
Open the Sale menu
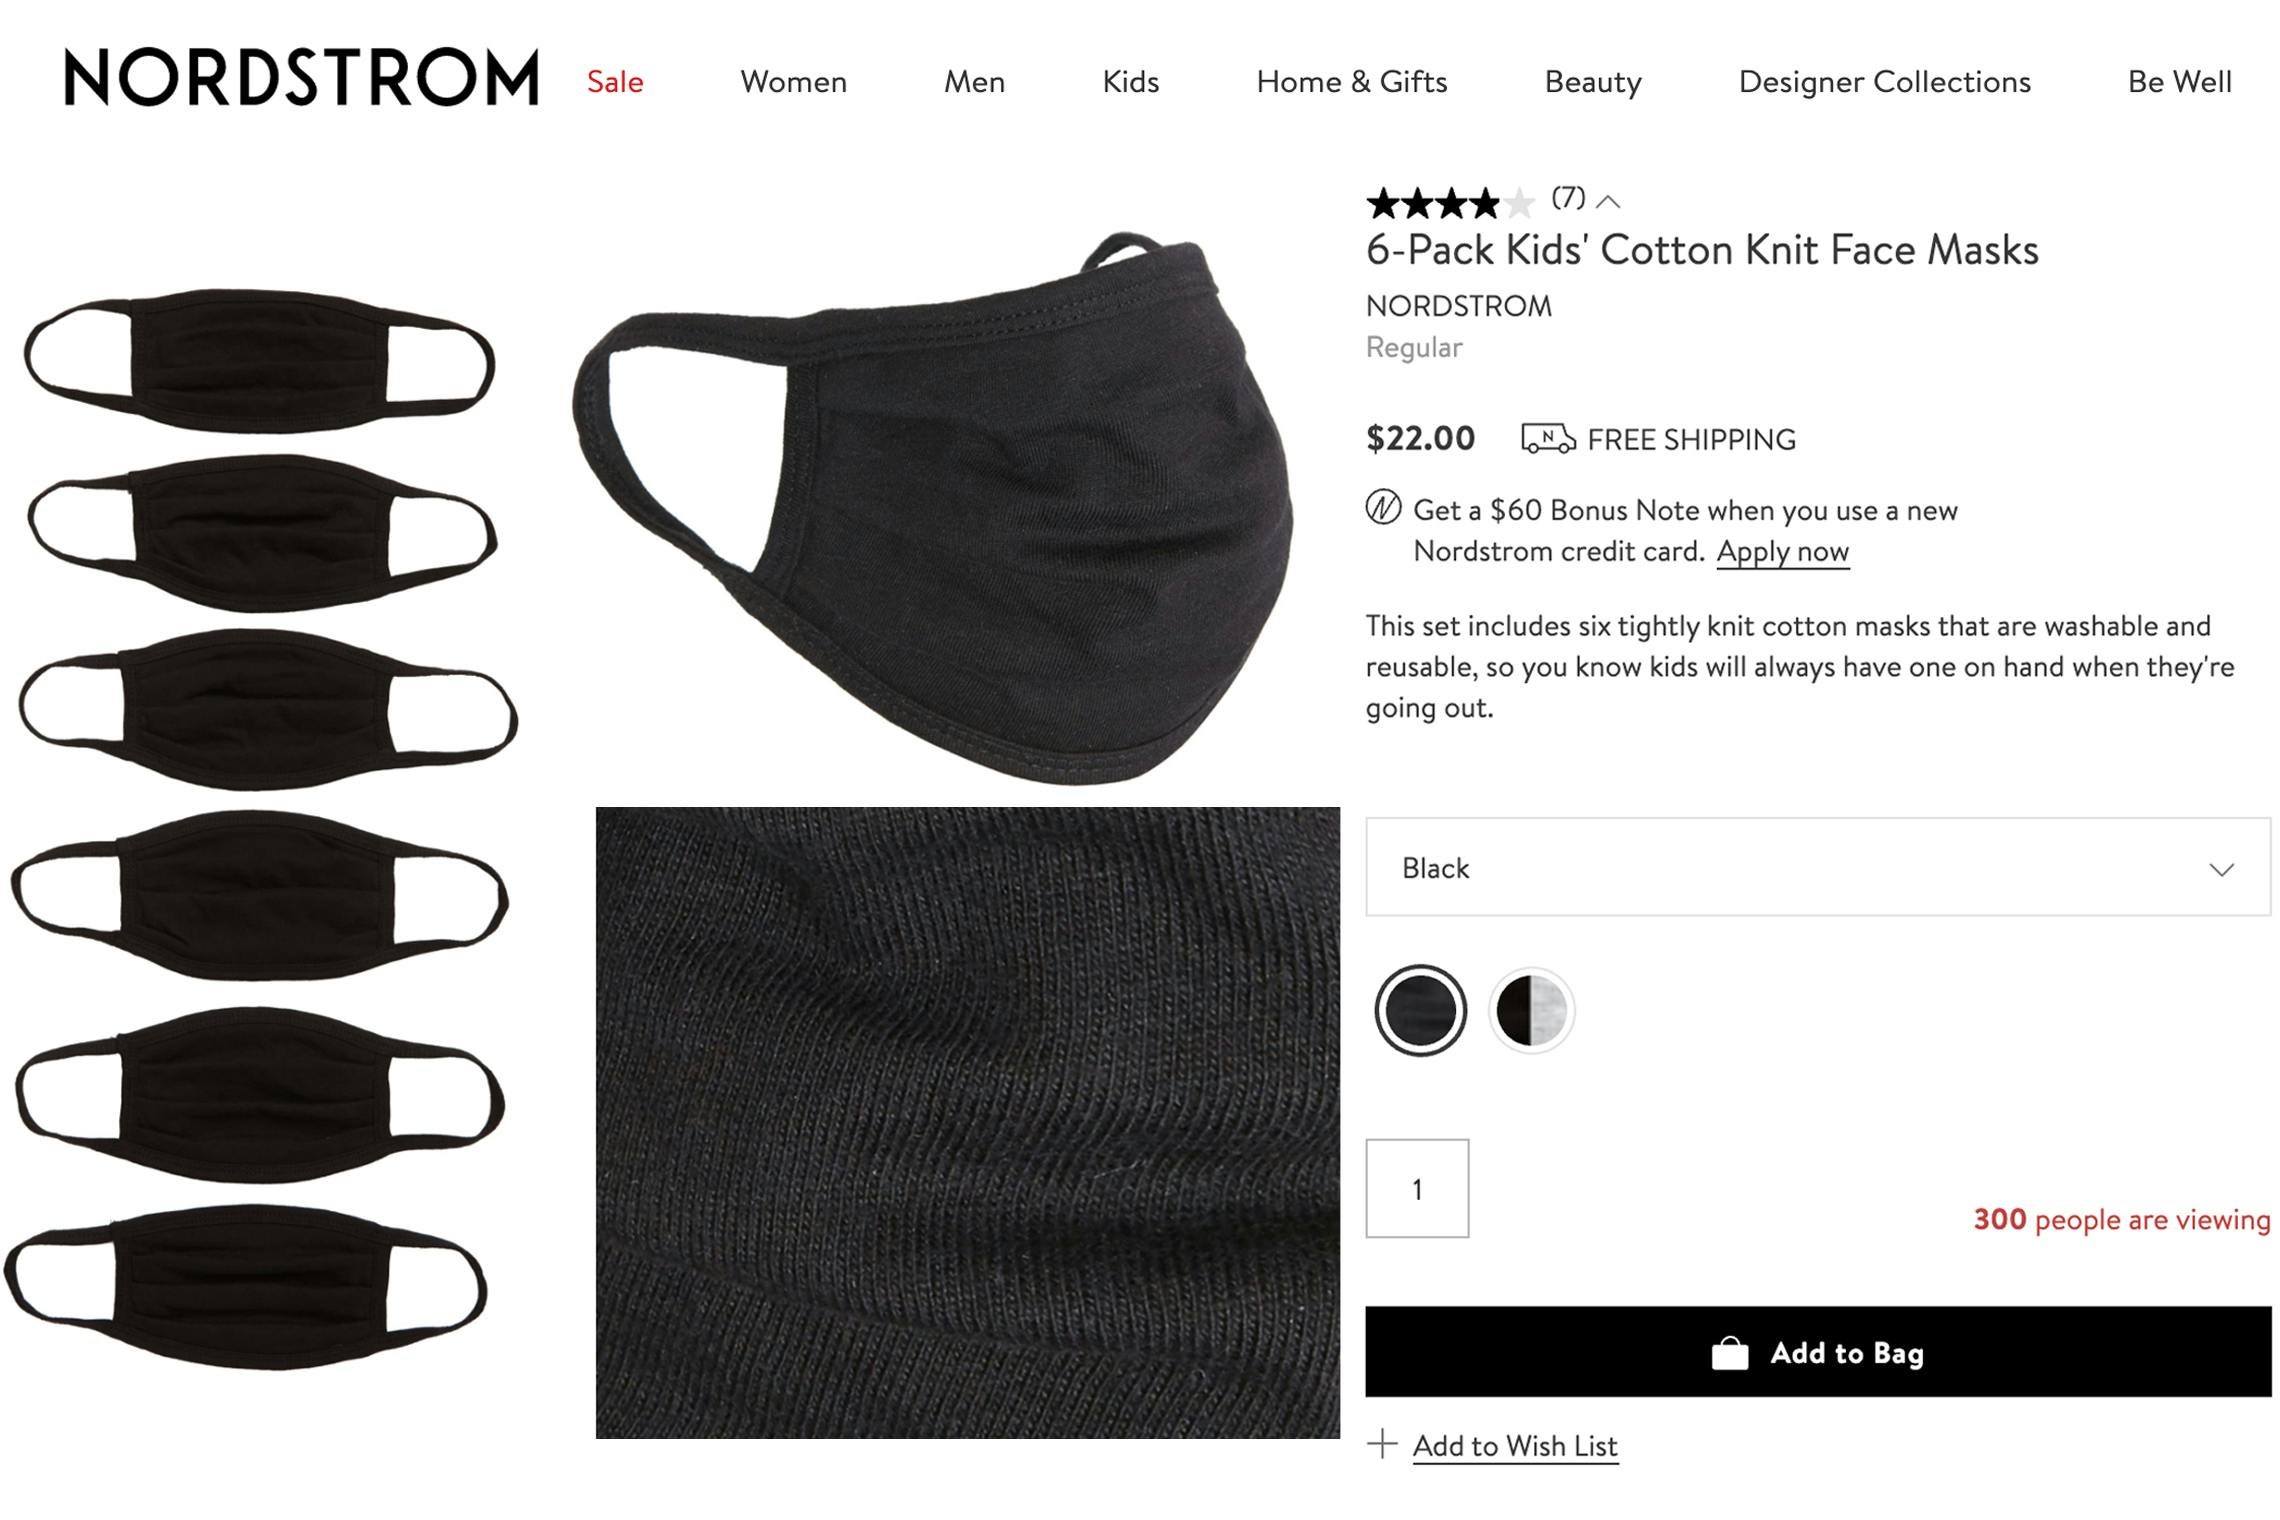[x=615, y=81]
